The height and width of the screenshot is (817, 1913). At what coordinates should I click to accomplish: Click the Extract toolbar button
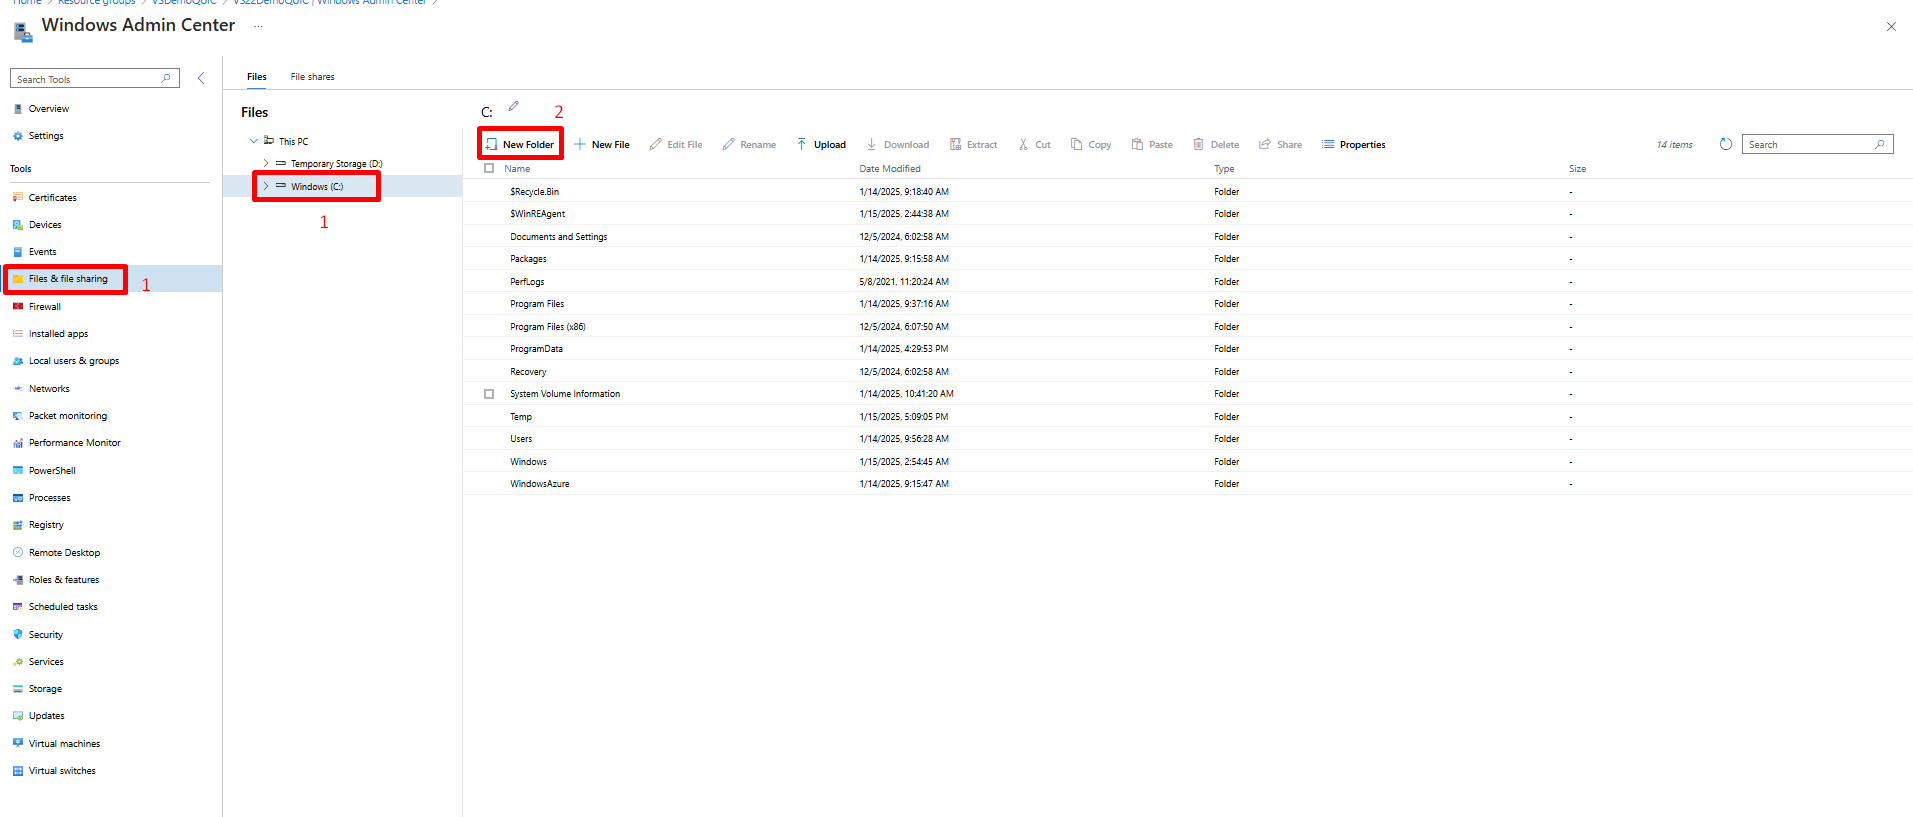(x=973, y=145)
